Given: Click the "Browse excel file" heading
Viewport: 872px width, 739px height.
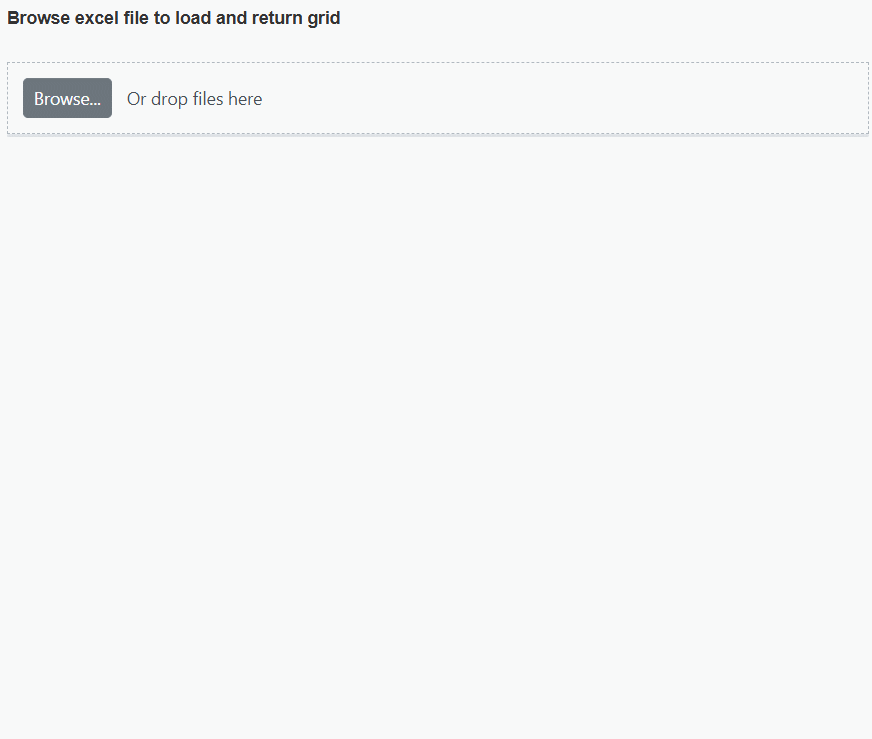Looking at the screenshot, I should (x=173, y=18).
